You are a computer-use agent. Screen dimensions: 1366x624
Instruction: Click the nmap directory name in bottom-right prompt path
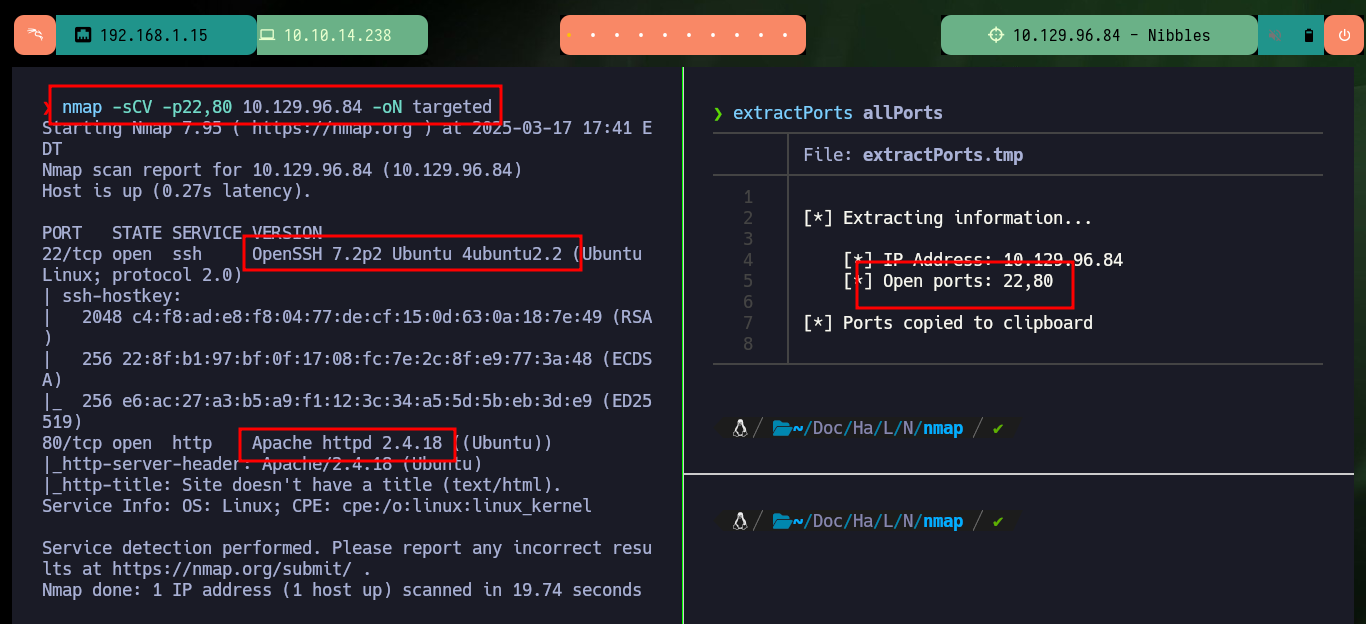[x=943, y=521]
